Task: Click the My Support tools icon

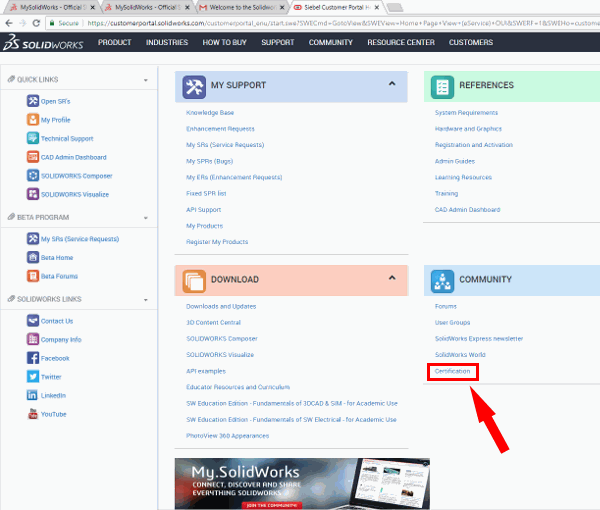Action: click(194, 87)
